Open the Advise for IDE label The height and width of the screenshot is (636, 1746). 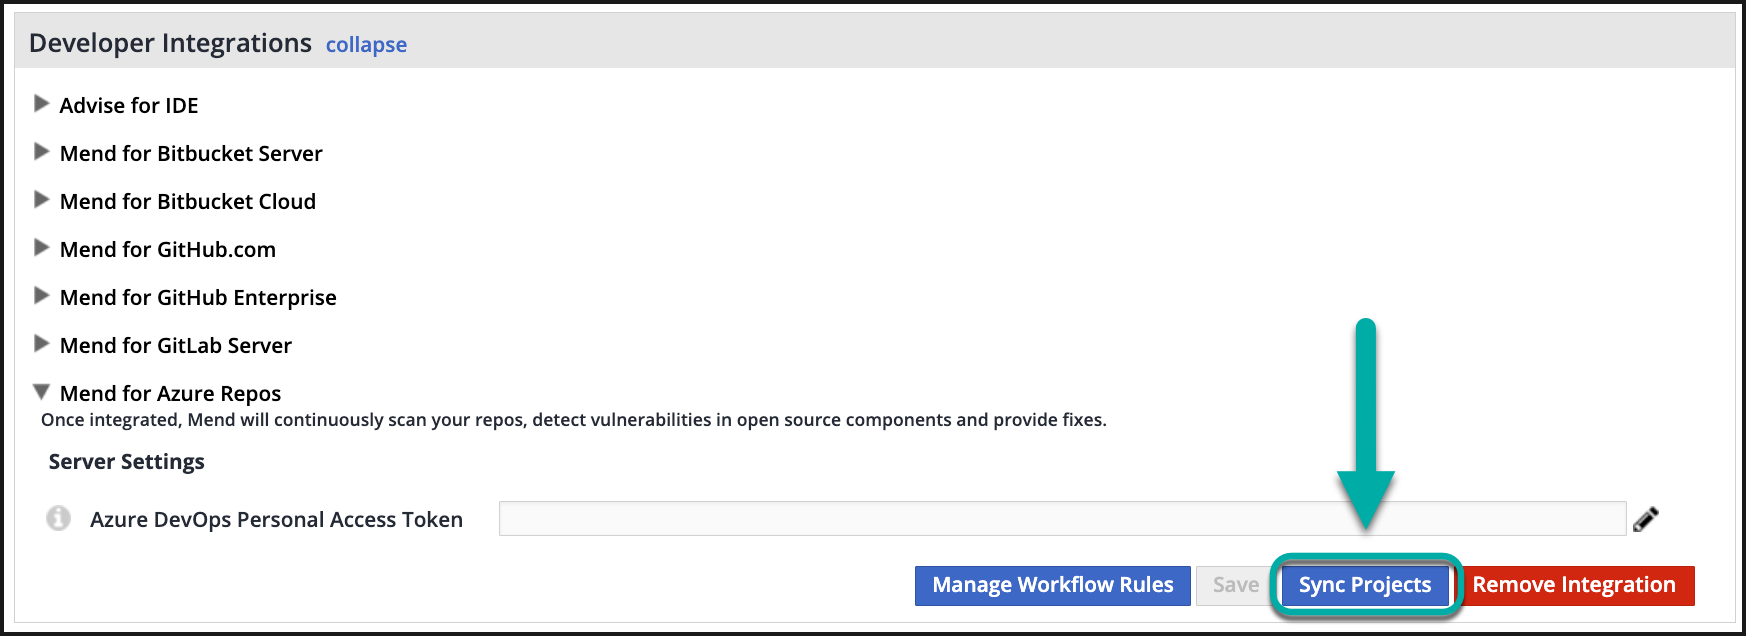pyautogui.click(x=129, y=105)
